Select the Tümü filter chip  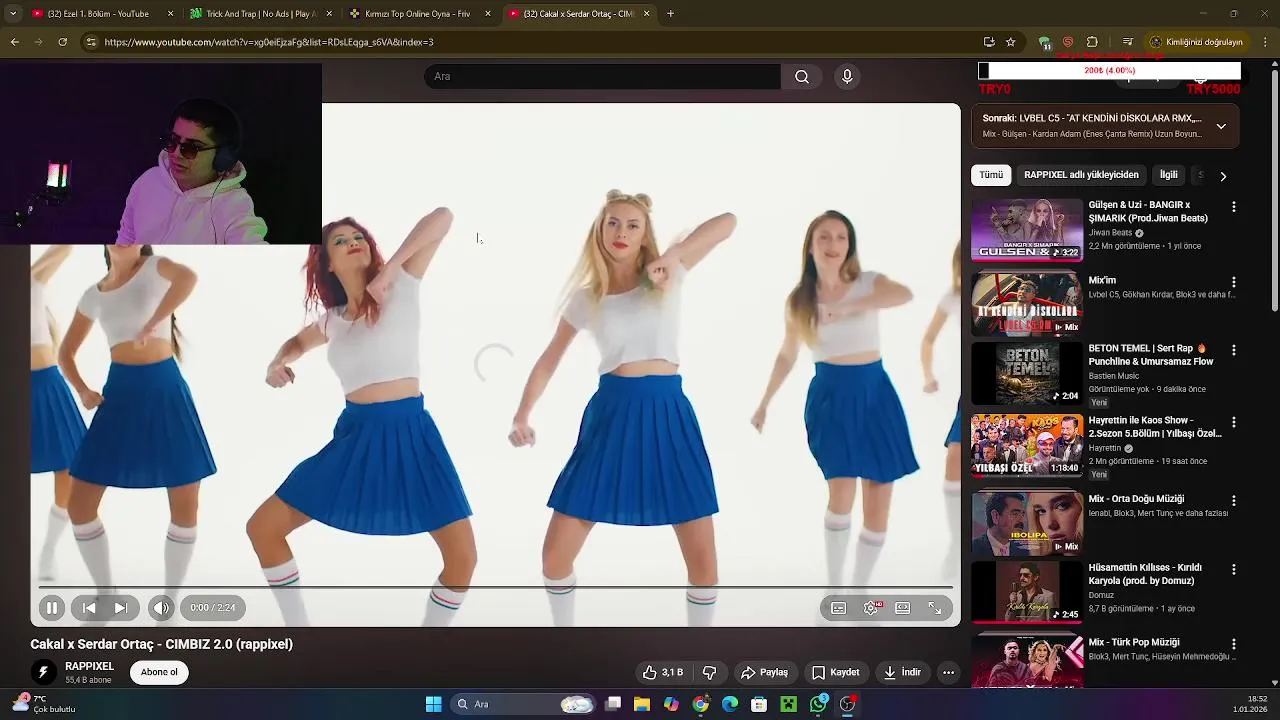click(x=991, y=175)
